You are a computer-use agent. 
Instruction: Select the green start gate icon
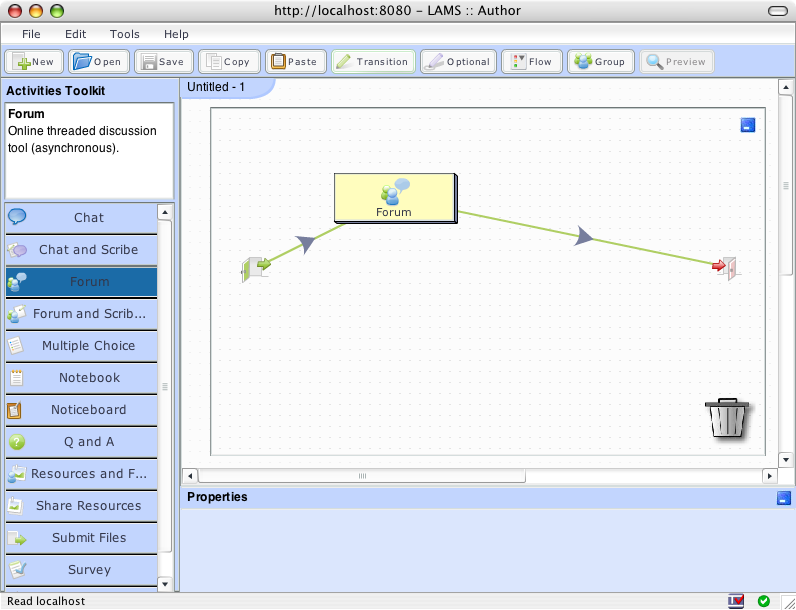(x=256, y=267)
